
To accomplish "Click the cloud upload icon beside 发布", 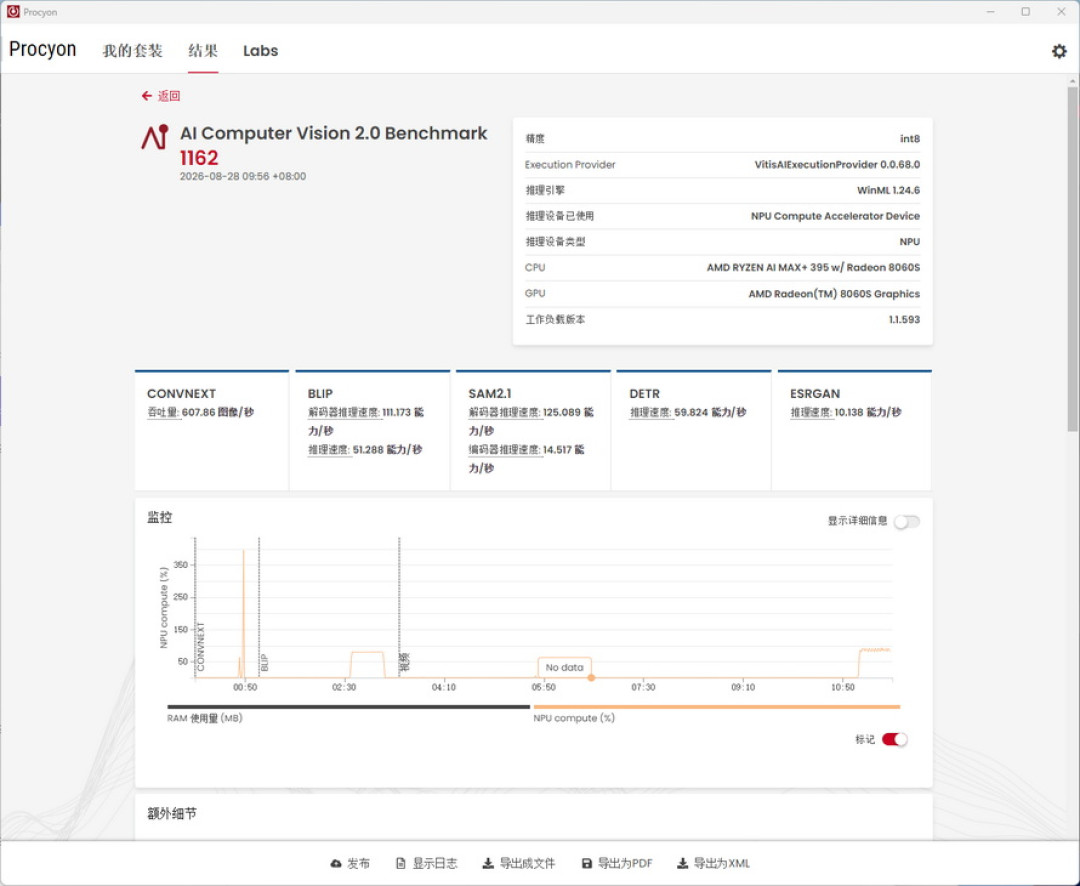I will coord(335,863).
